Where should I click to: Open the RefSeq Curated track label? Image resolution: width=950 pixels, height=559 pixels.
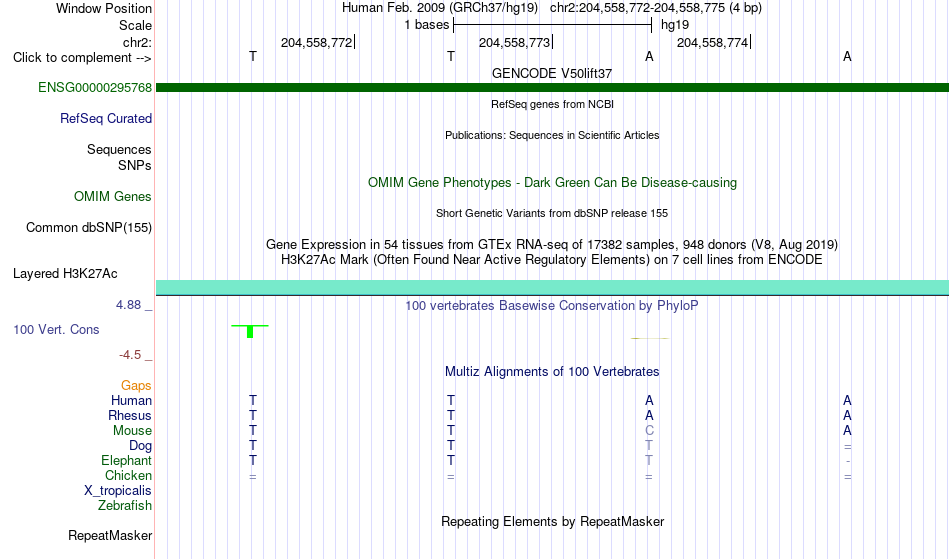tap(106, 119)
